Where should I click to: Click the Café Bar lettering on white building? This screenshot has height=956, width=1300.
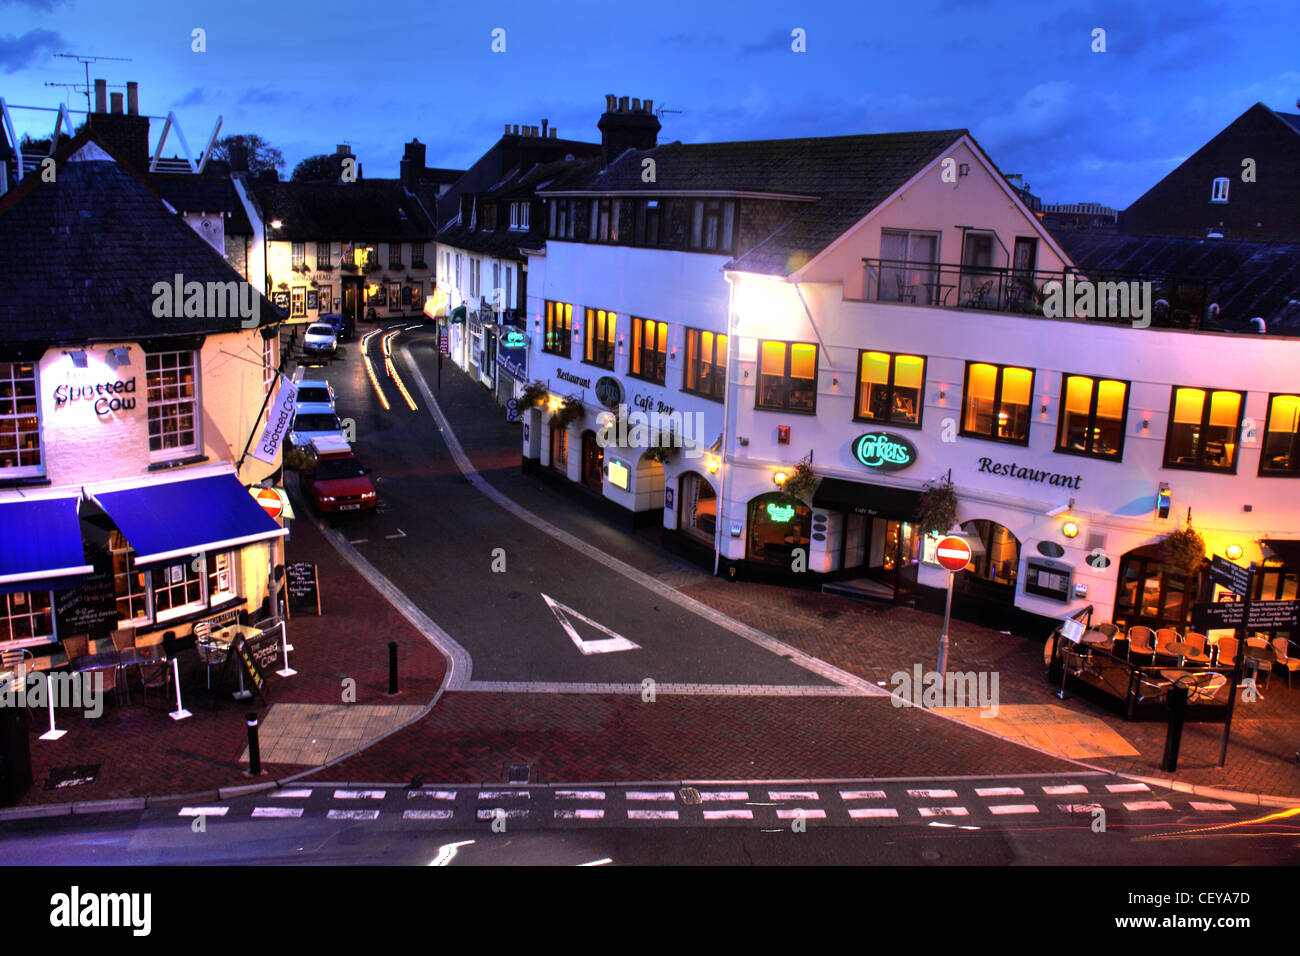pyautogui.click(x=653, y=403)
